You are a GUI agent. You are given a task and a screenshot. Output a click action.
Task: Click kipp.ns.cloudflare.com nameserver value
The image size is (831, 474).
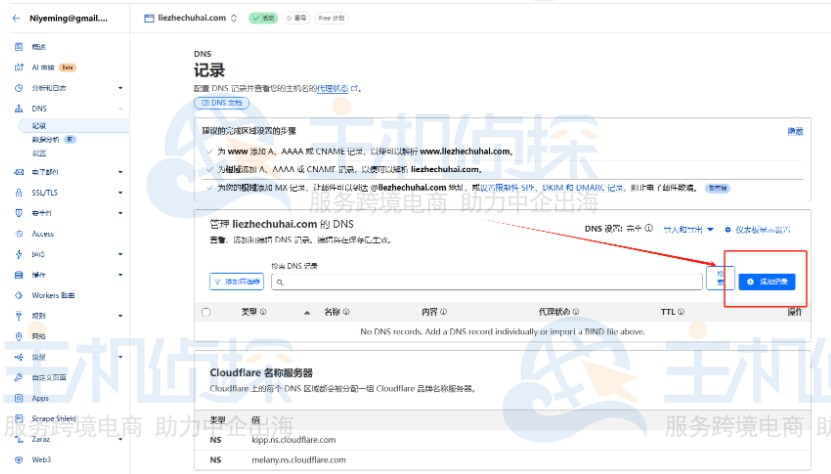pos(294,440)
